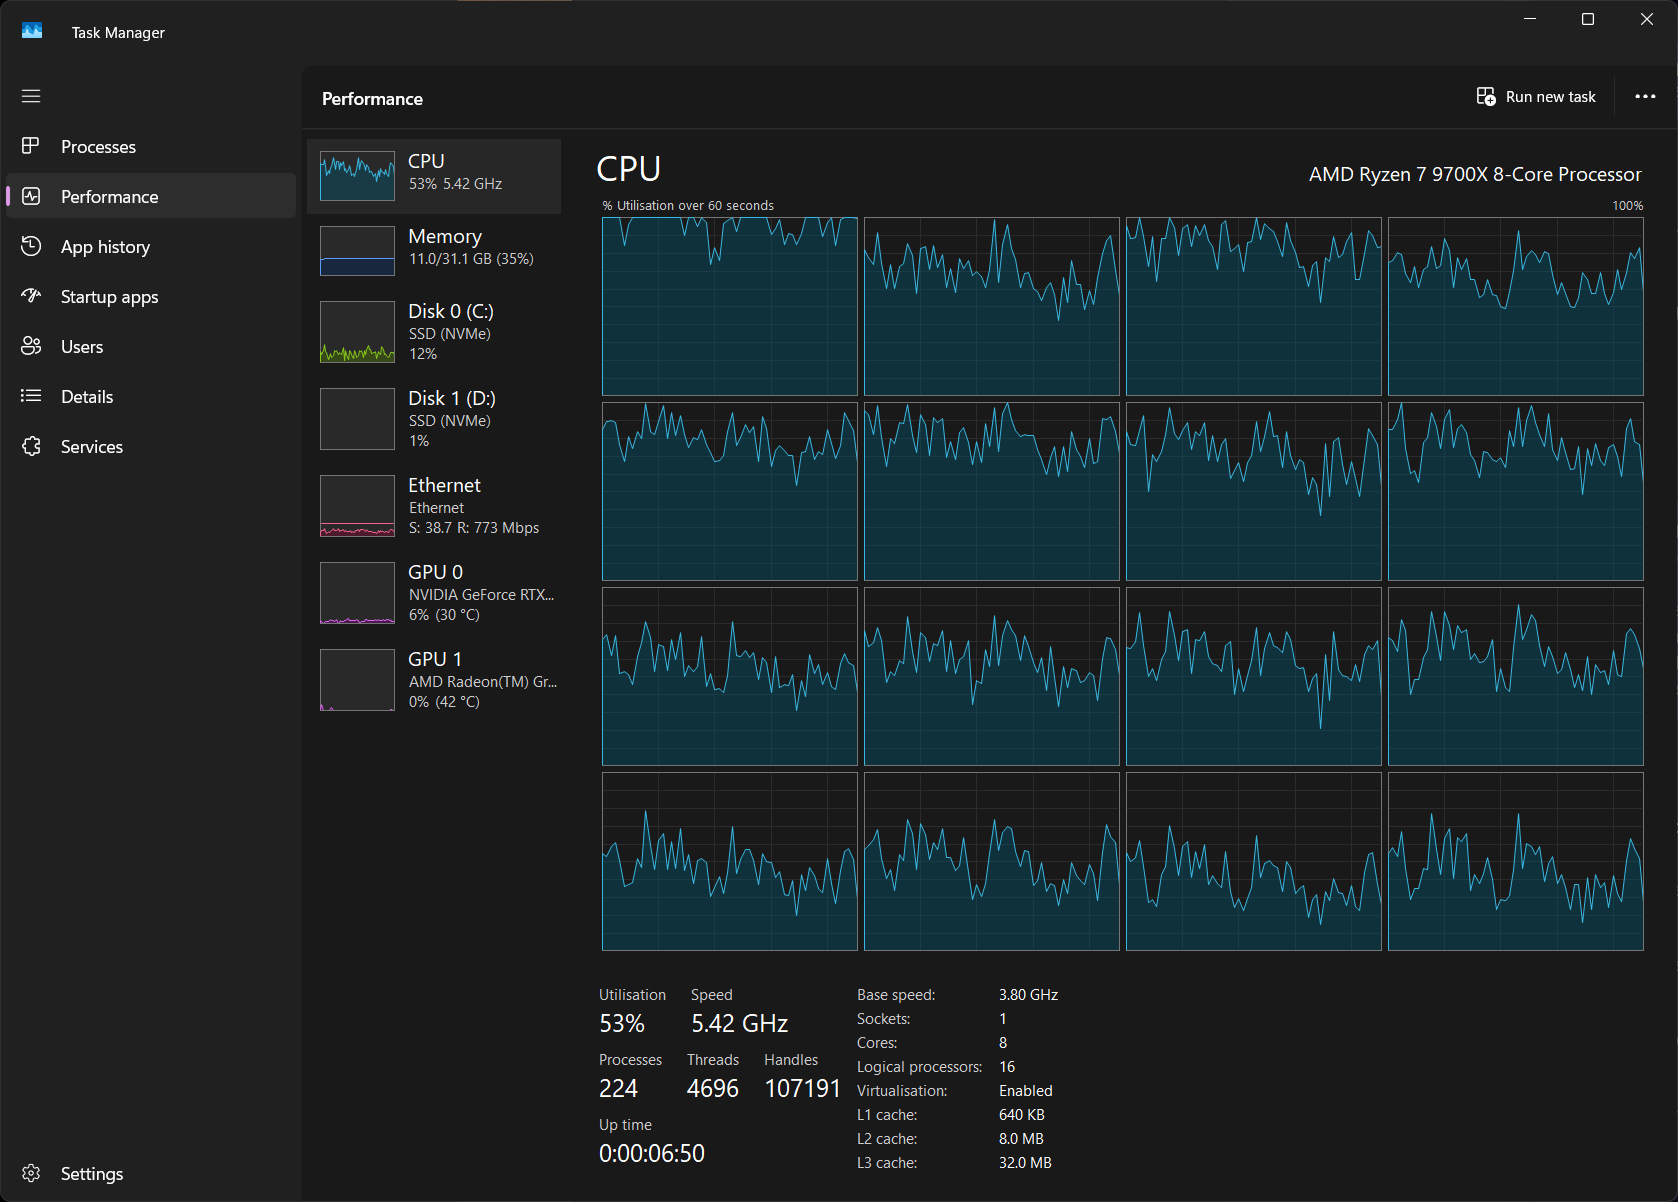Show the Ethernet performance graph
This screenshot has height=1202, width=1678.
tap(434, 506)
